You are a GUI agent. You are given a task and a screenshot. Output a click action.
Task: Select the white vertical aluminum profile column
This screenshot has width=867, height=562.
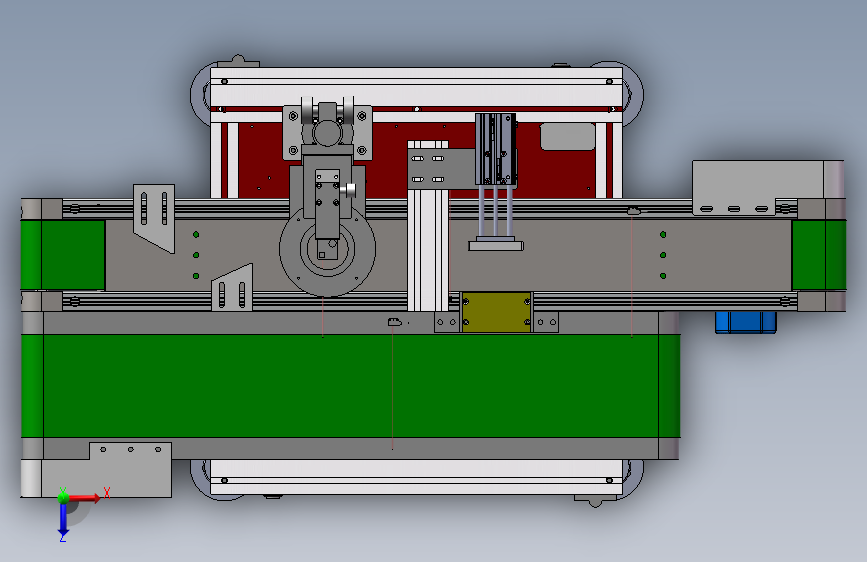[x=428, y=250]
